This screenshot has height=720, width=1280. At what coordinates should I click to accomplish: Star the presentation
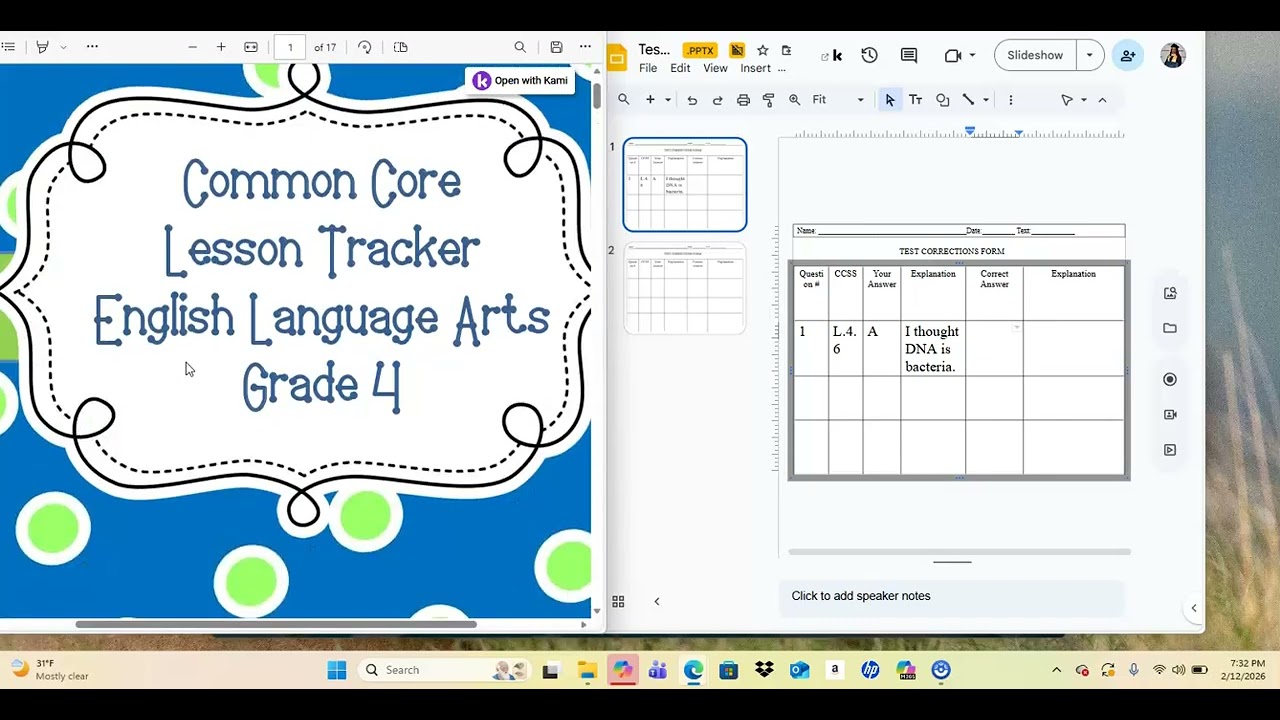(763, 50)
